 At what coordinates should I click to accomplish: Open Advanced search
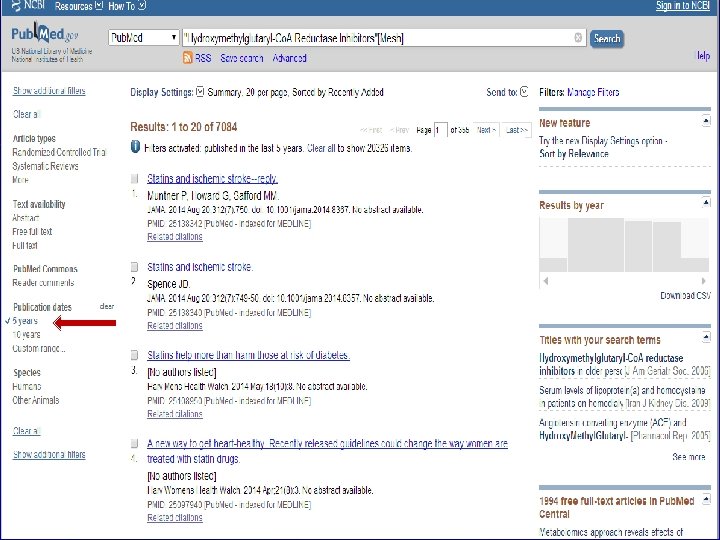289,58
